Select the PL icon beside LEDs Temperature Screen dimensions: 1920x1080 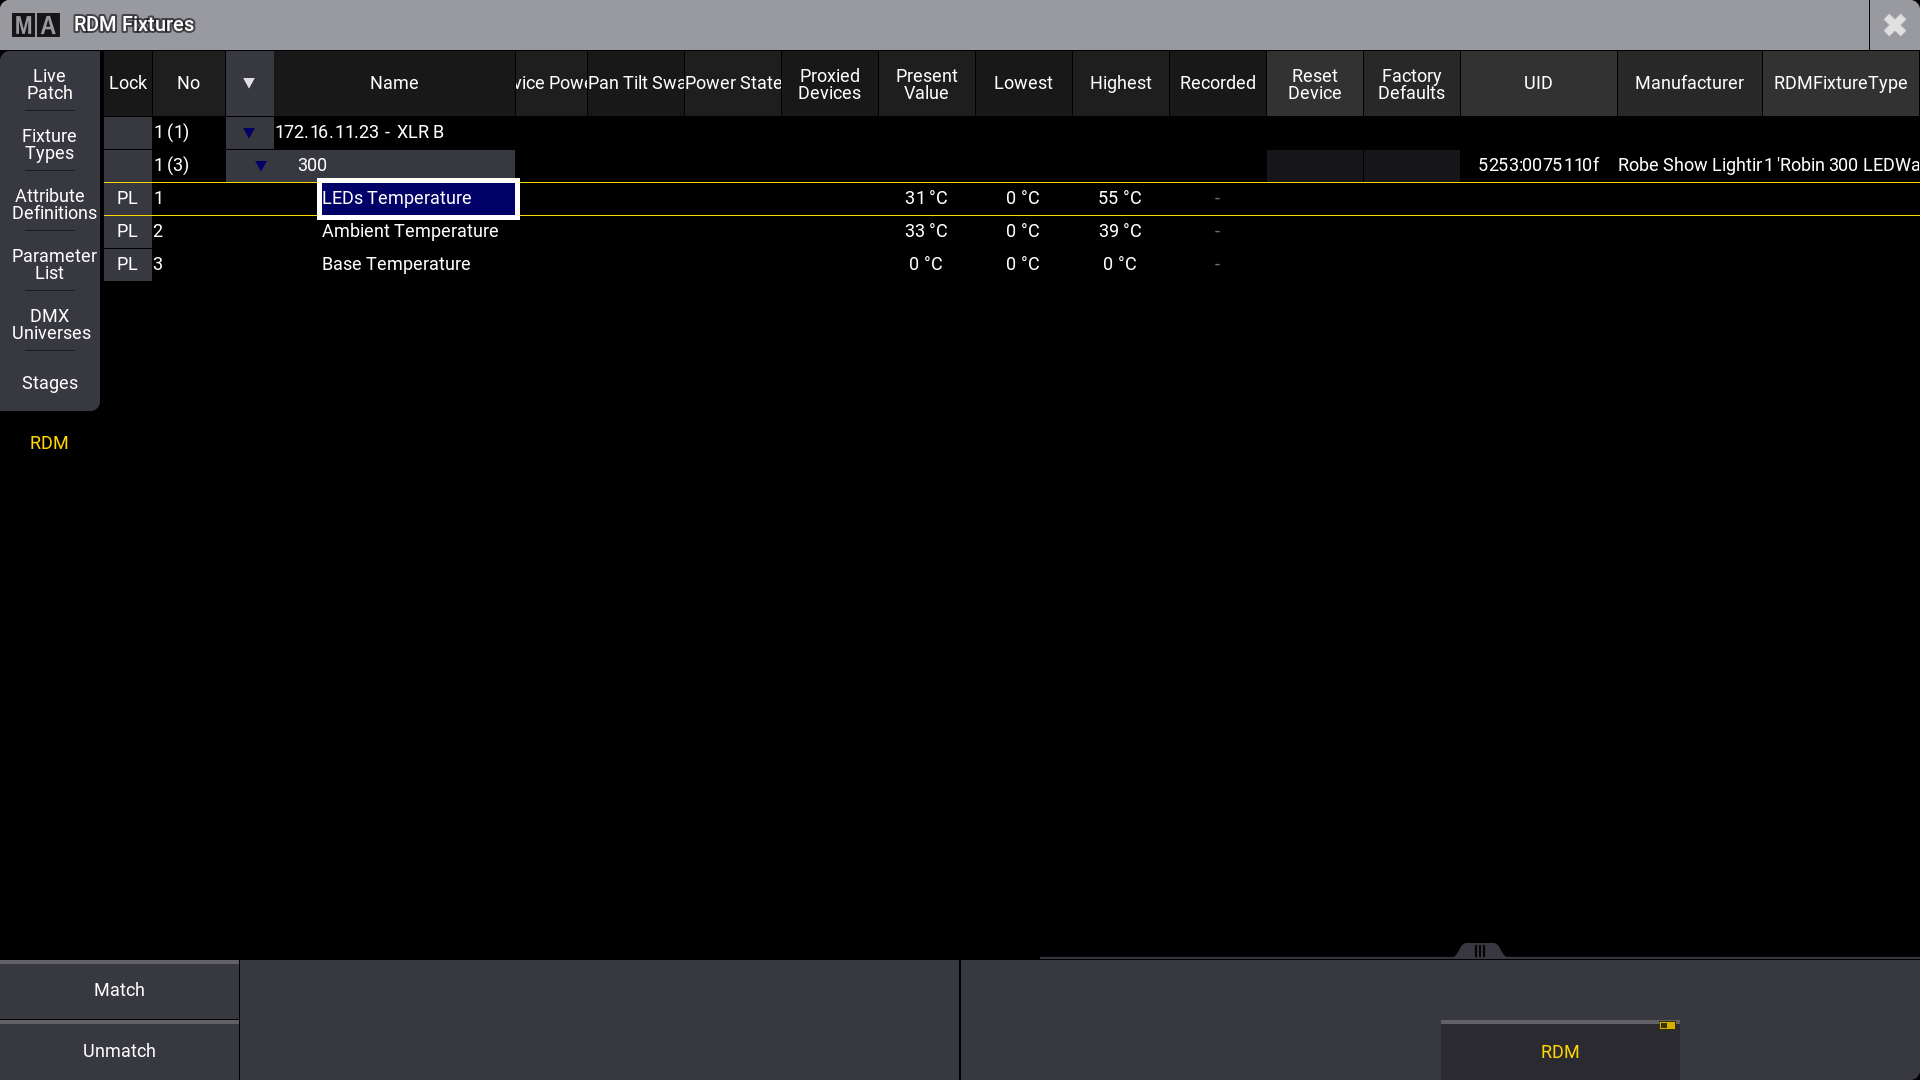pos(127,198)
